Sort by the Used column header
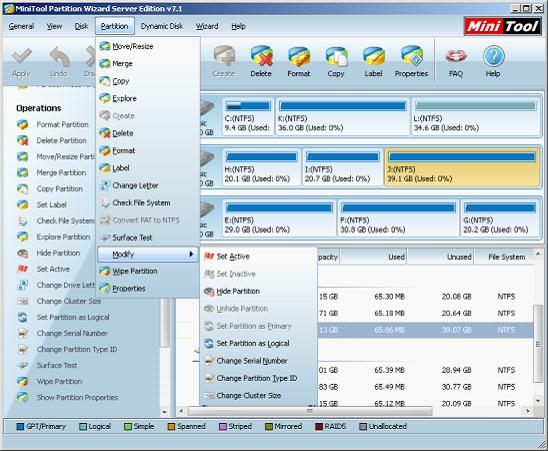The image size is (548, 451). pyautogui.click(x=373, y=257)
